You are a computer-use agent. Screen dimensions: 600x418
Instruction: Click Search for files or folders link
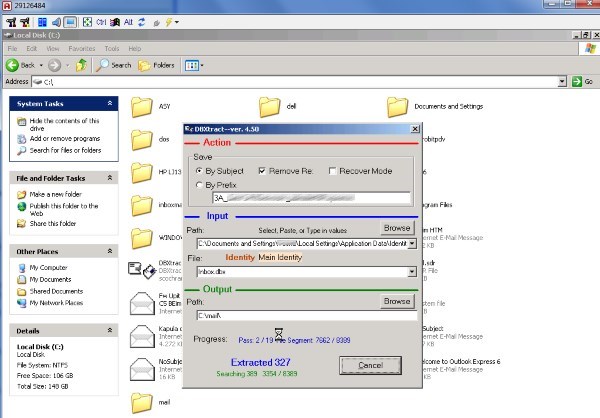tap(65, 150)
